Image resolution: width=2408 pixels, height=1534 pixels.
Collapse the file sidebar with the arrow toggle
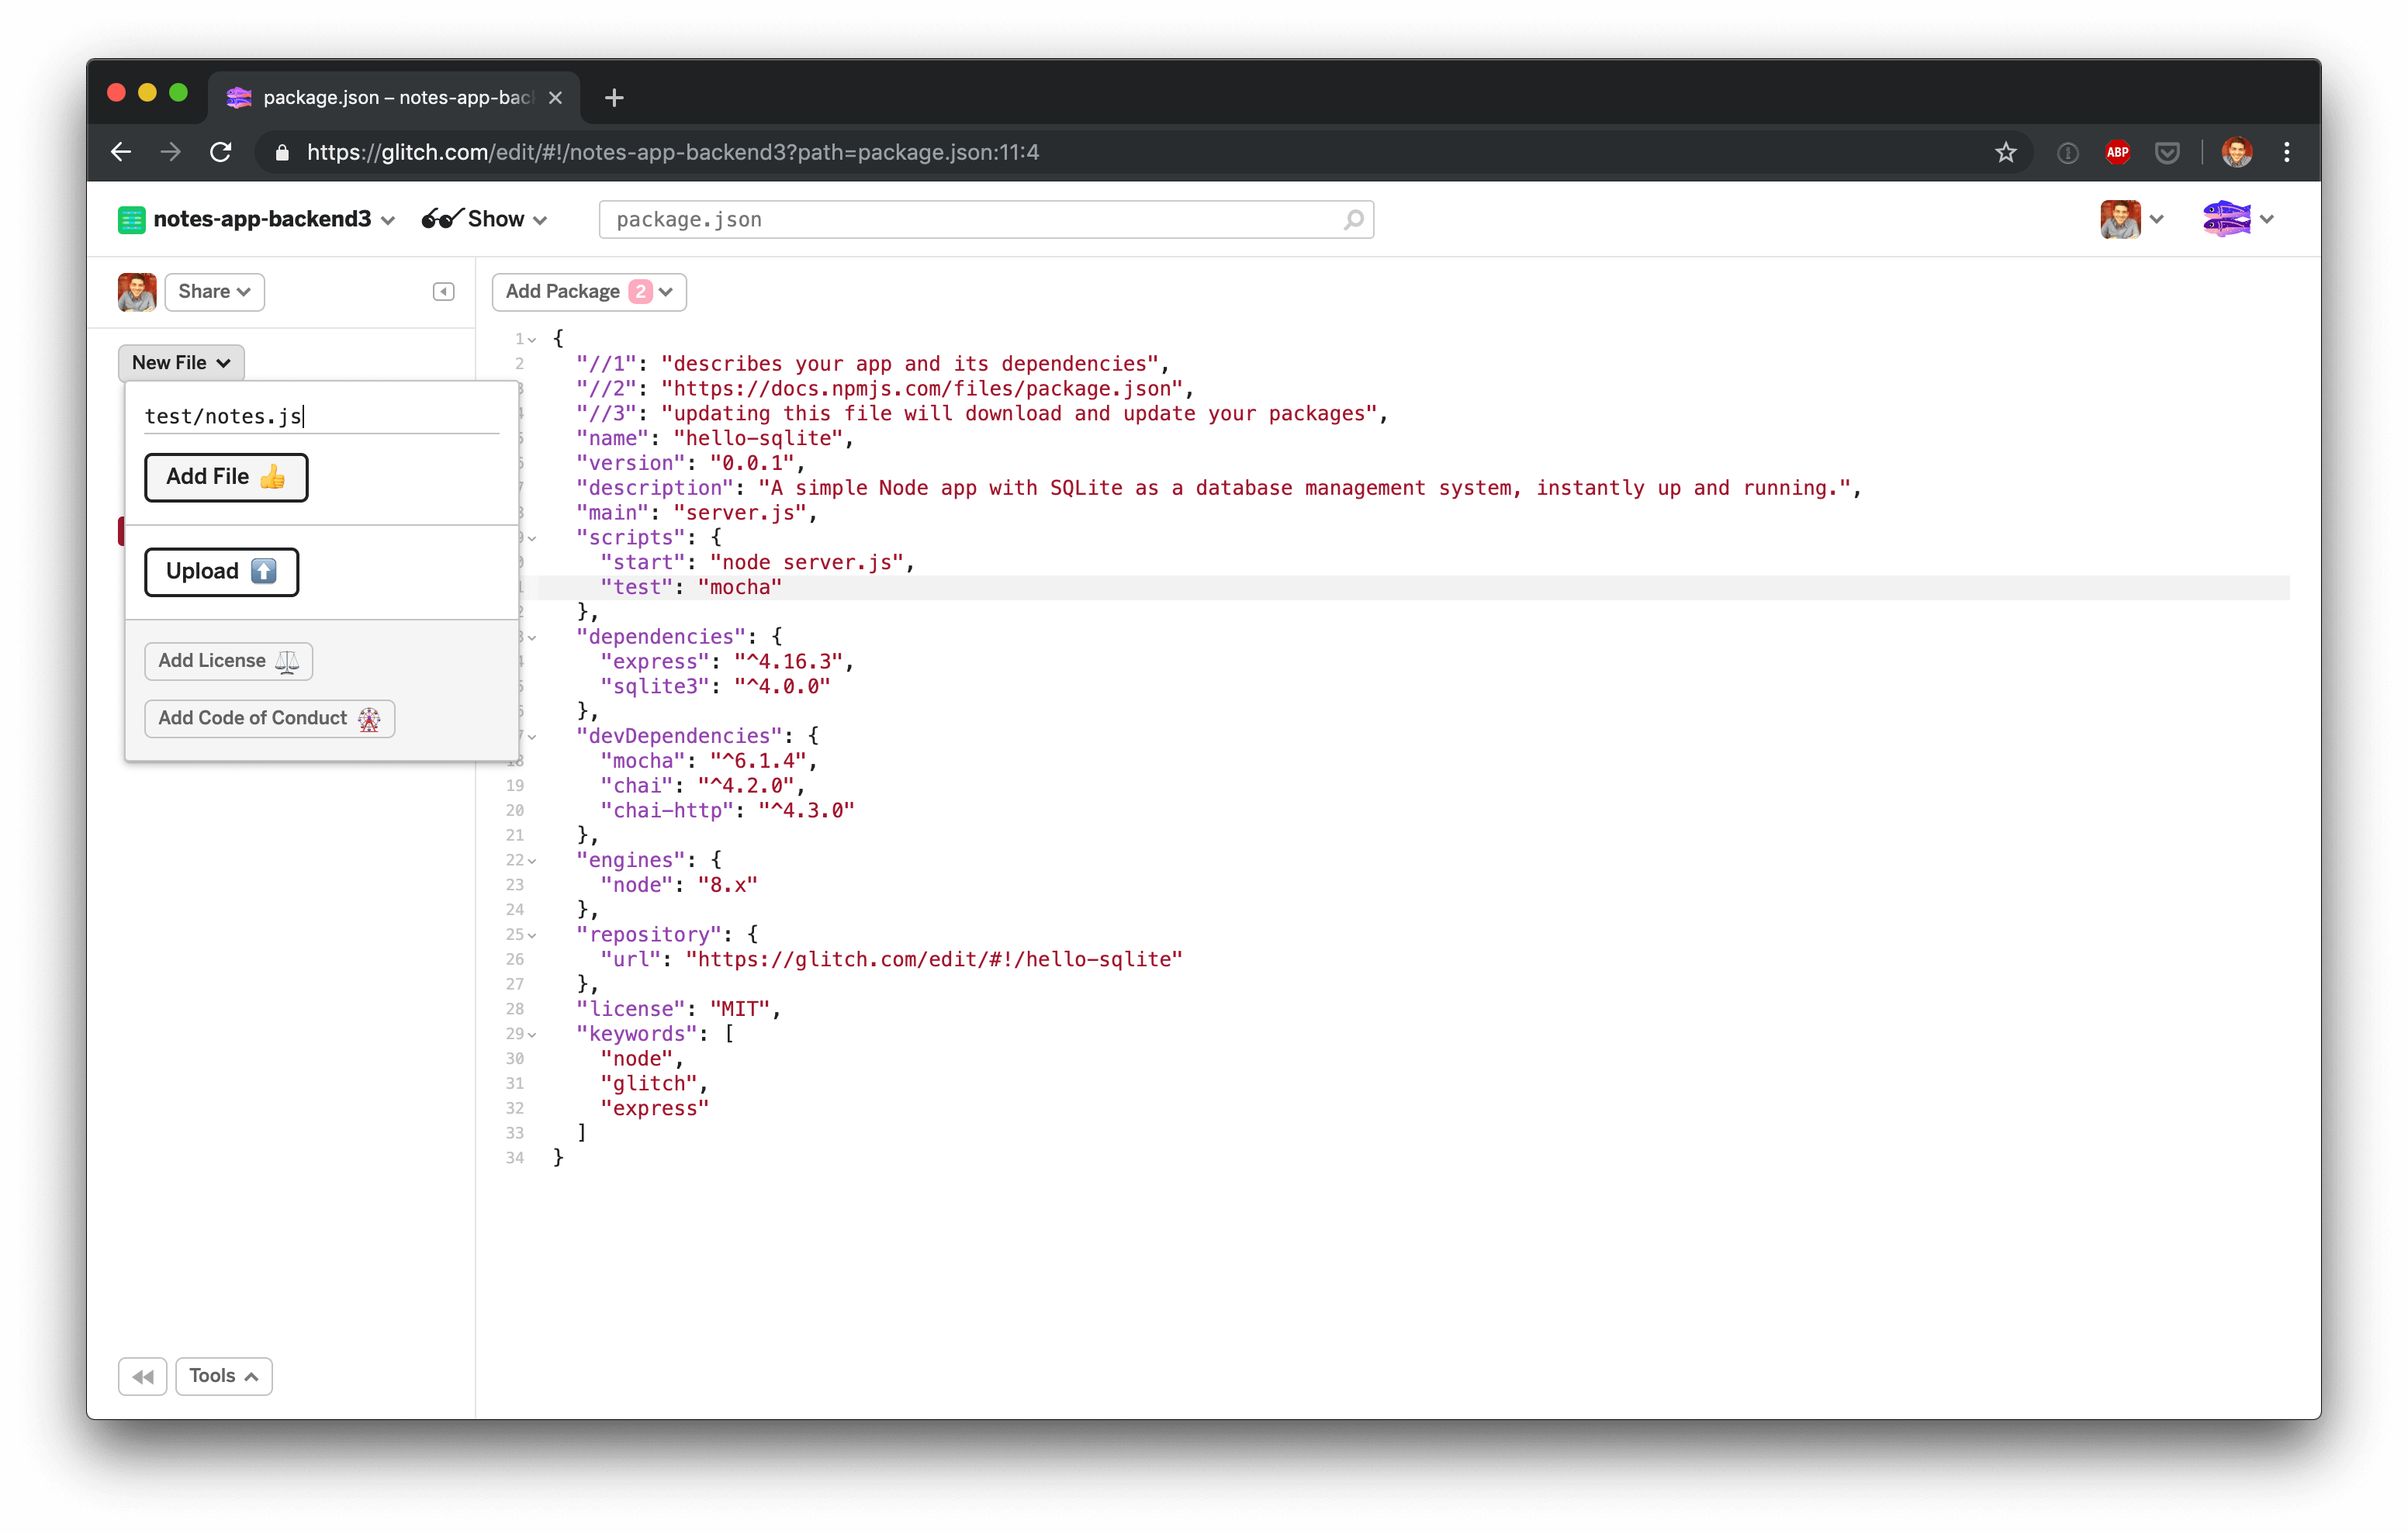pos(443,291)
